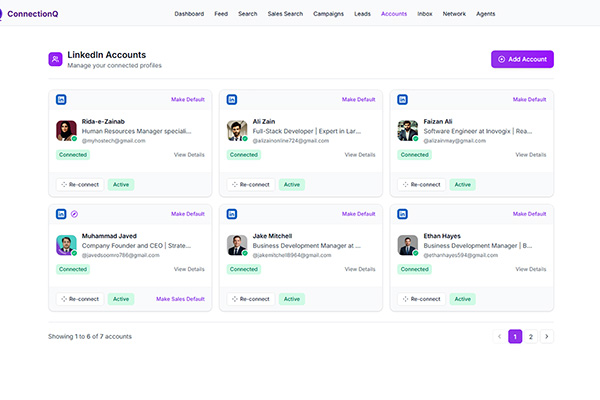View Details for Muhammad Javed

point(189,269)
